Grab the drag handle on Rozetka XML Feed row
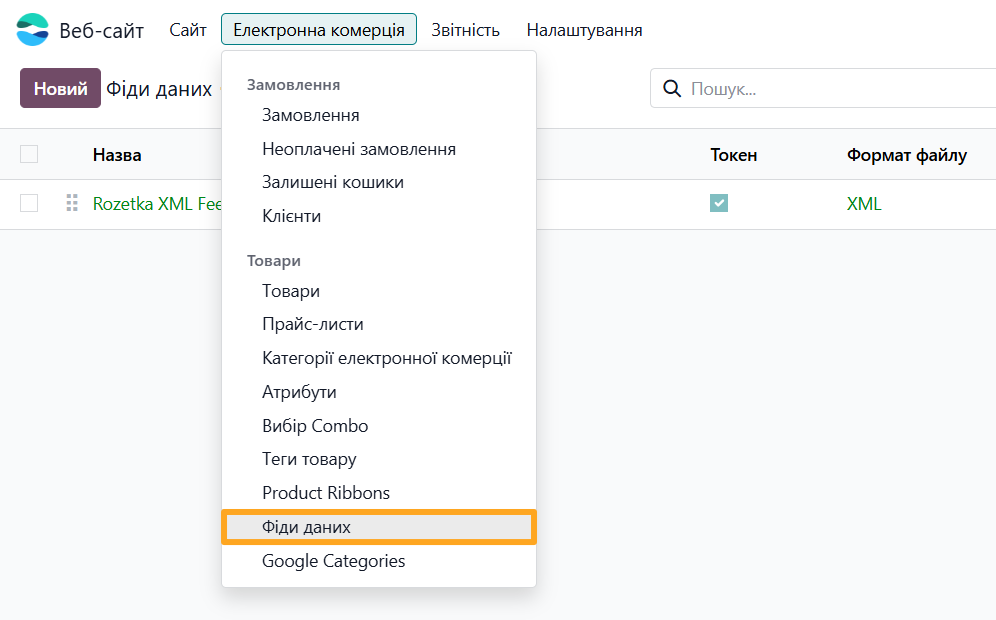996x620 pixels. [x=72, y=203]
